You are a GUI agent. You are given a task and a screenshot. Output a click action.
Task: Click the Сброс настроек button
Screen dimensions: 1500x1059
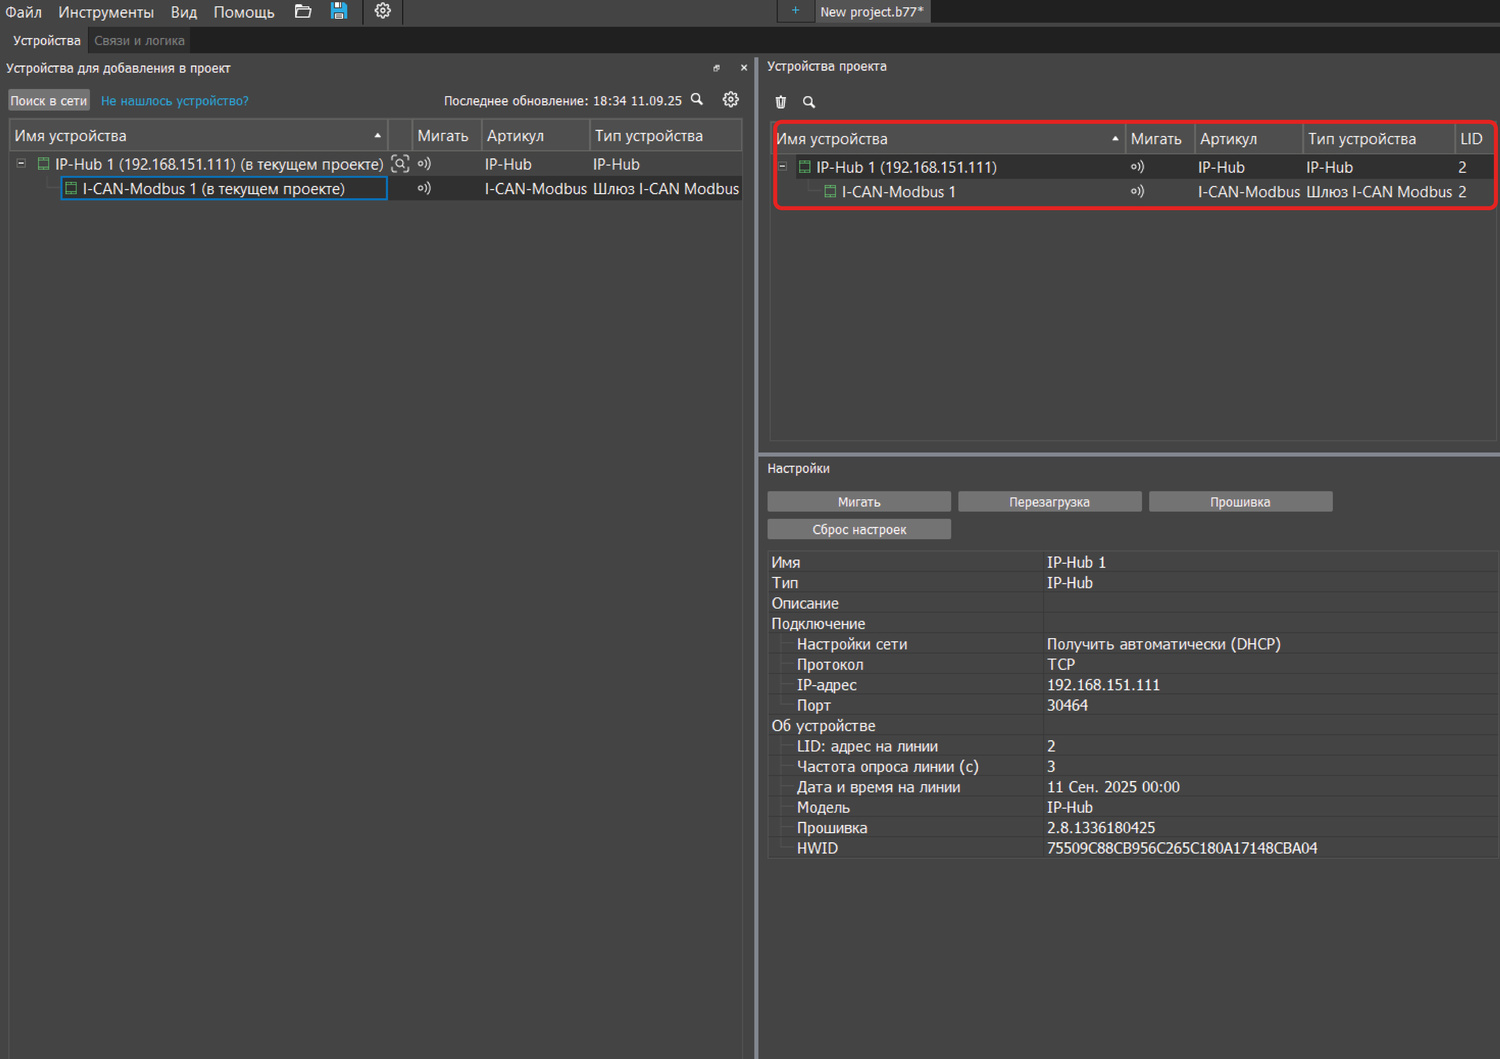click(x=859, y=530)
